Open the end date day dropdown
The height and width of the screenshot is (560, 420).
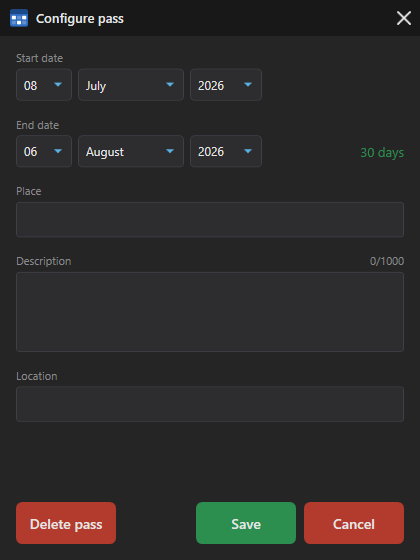coord(44,151)
